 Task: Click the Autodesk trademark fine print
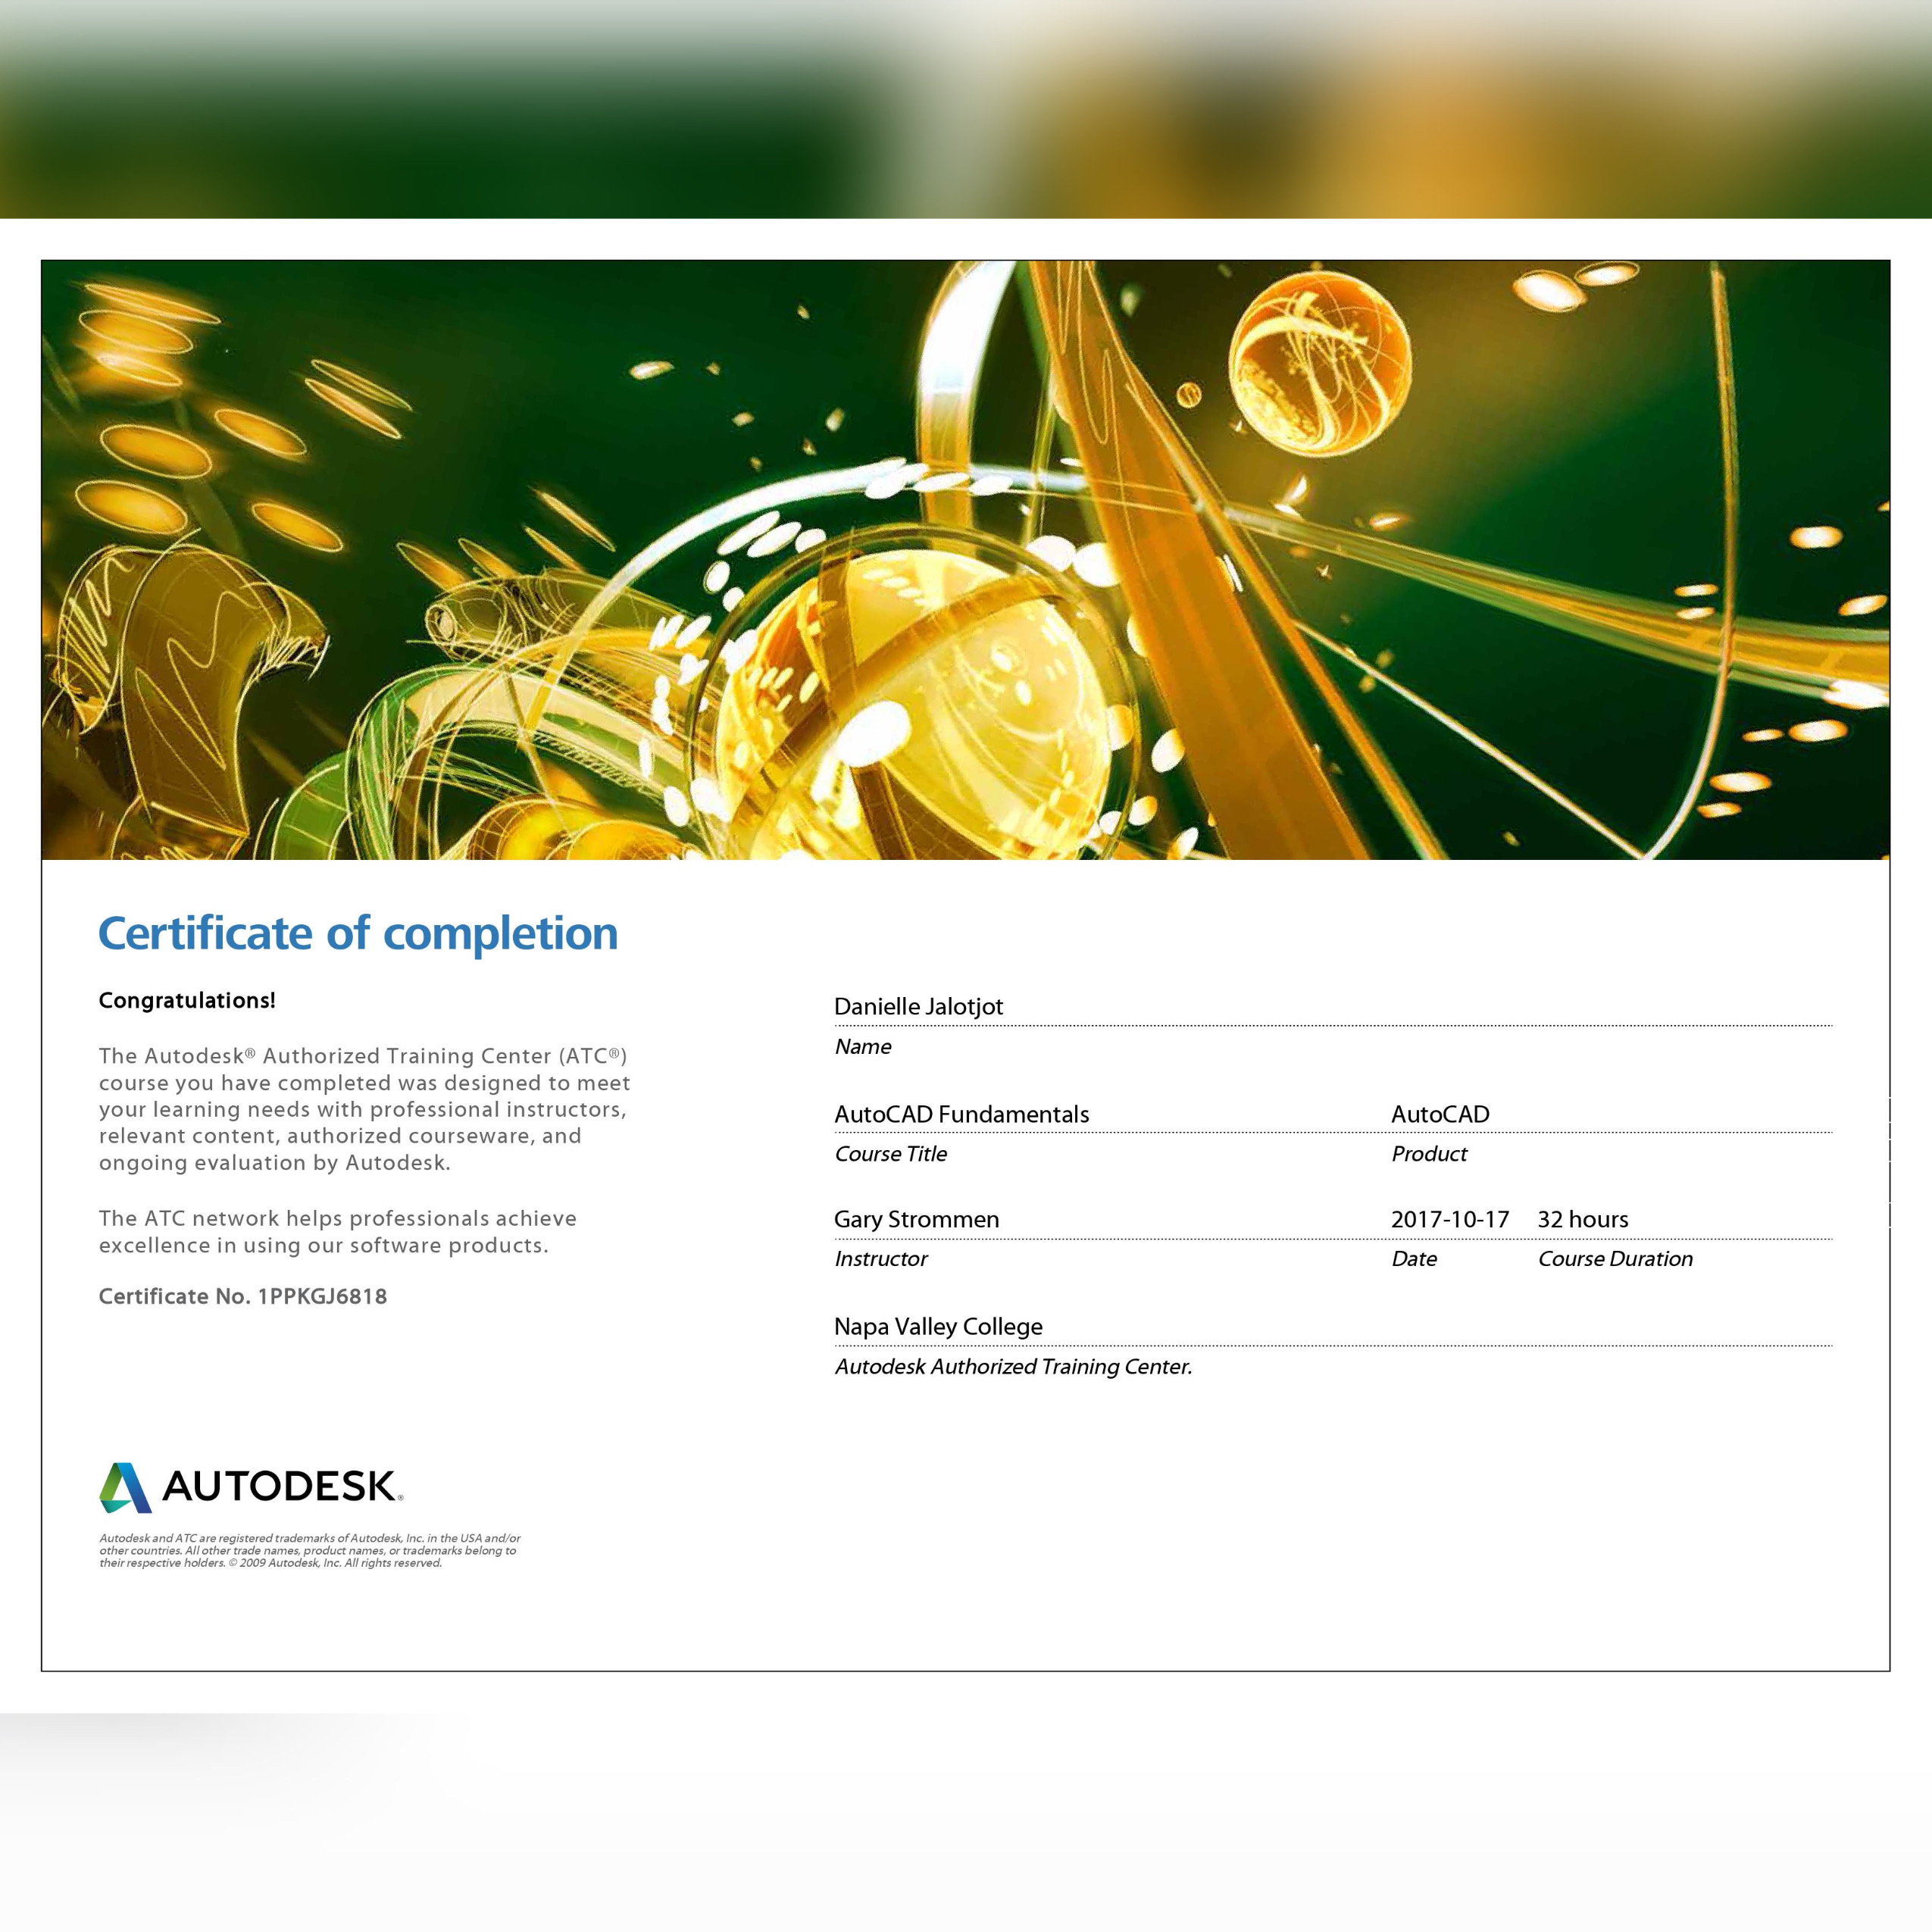310,1551
